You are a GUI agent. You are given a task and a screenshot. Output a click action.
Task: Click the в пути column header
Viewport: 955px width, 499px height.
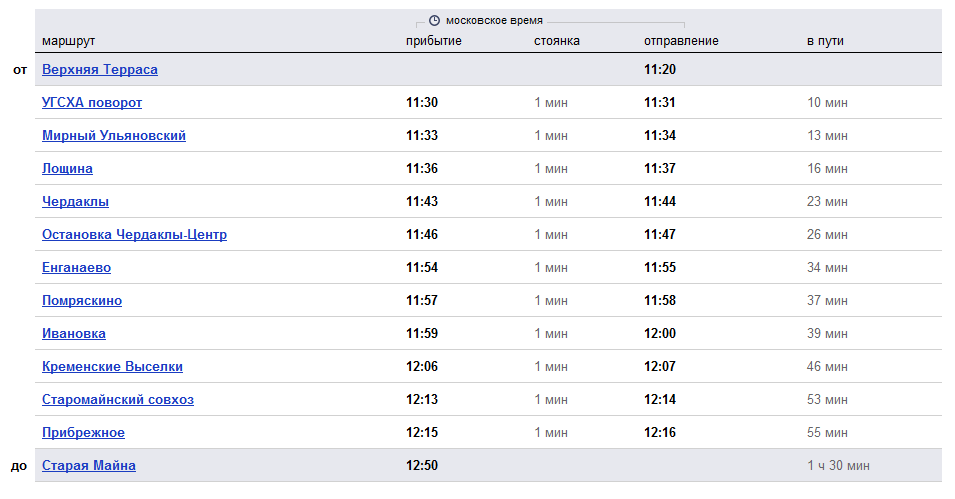point(825,41)
